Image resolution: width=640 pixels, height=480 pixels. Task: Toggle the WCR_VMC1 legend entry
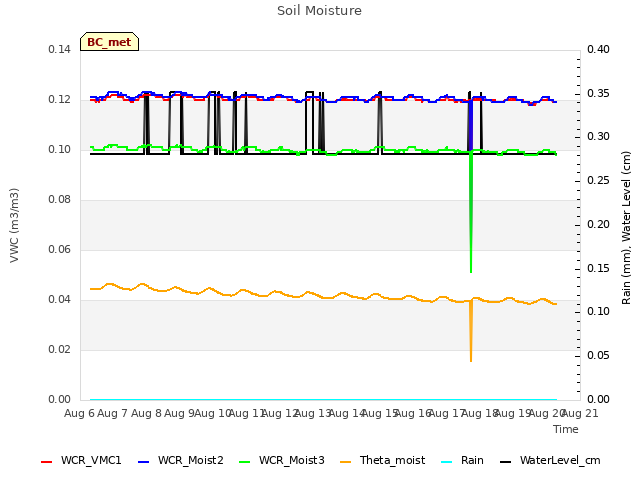[81, 461]
